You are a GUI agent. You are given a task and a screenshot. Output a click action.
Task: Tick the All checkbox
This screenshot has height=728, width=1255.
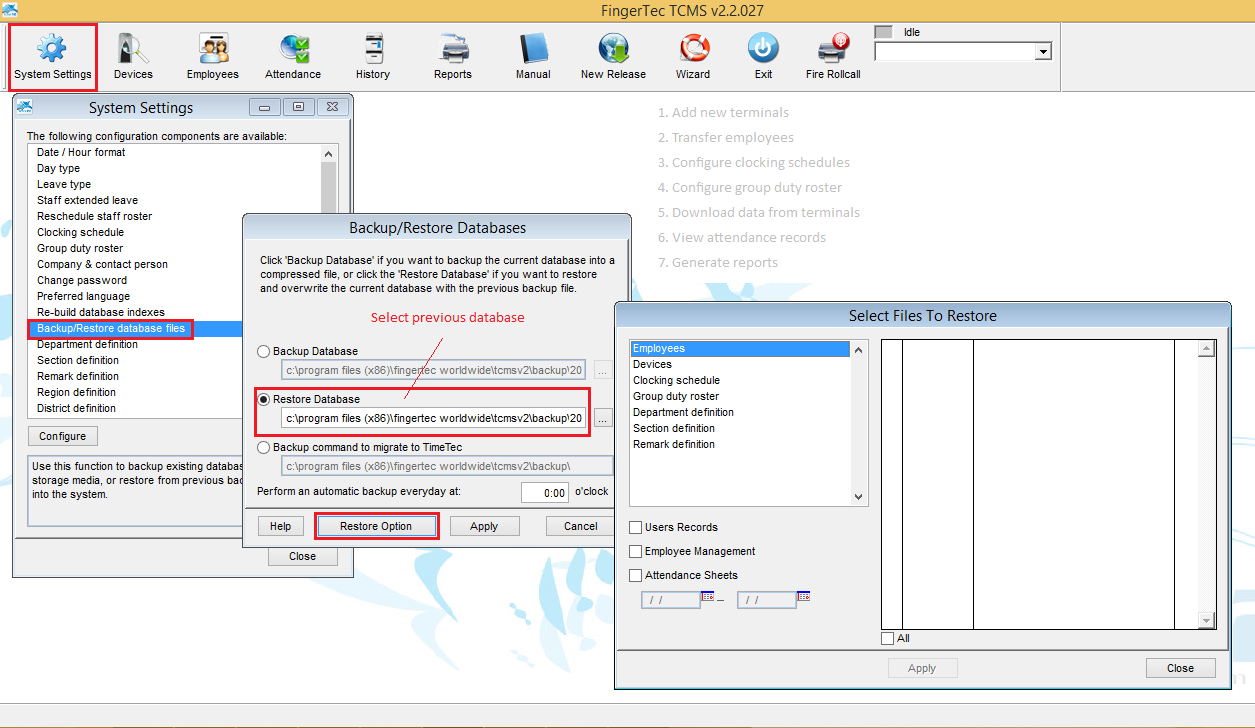pos(888,638)
